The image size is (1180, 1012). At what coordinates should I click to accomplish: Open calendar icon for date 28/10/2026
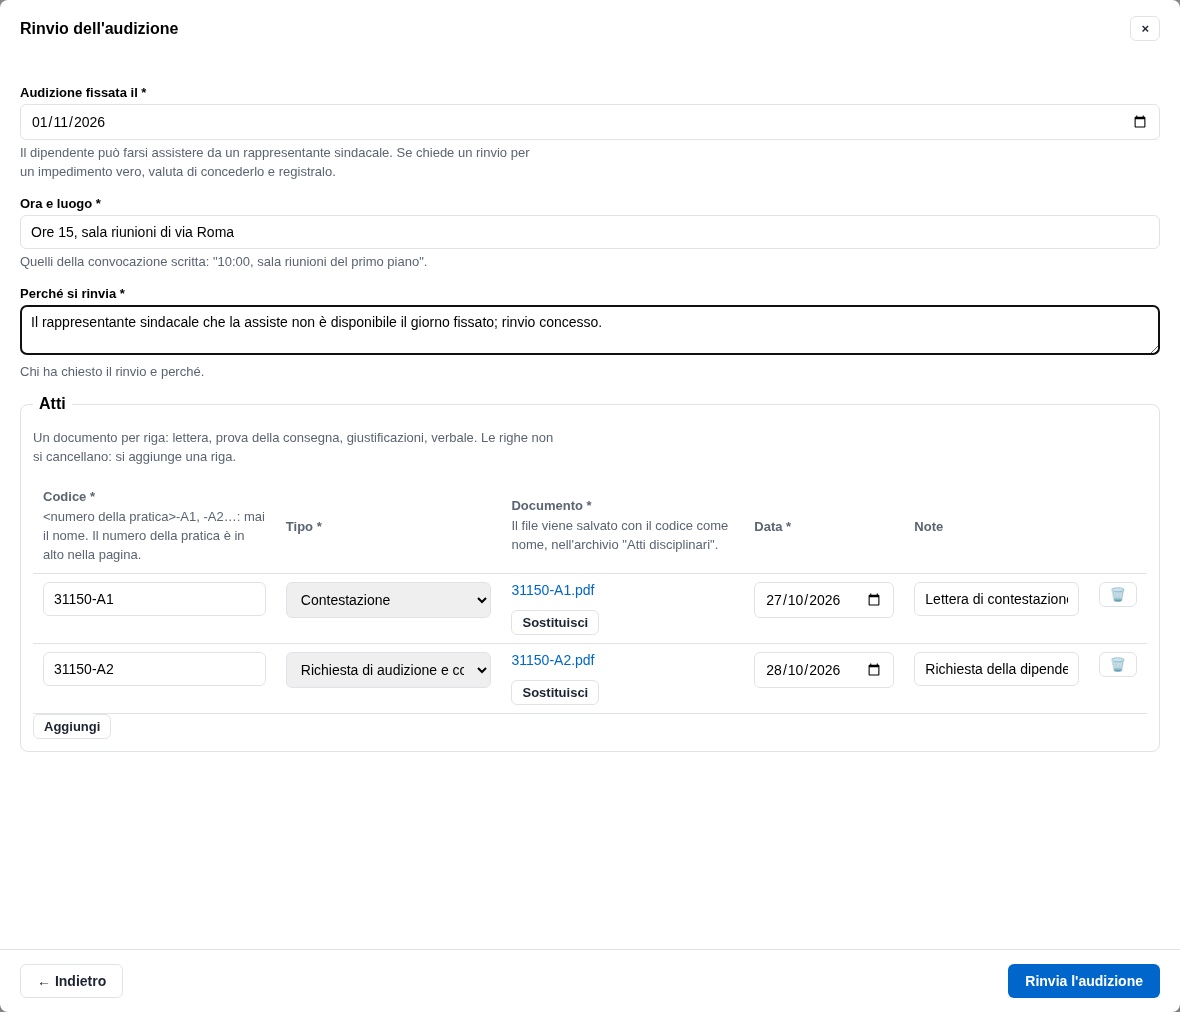coord(873,670)
